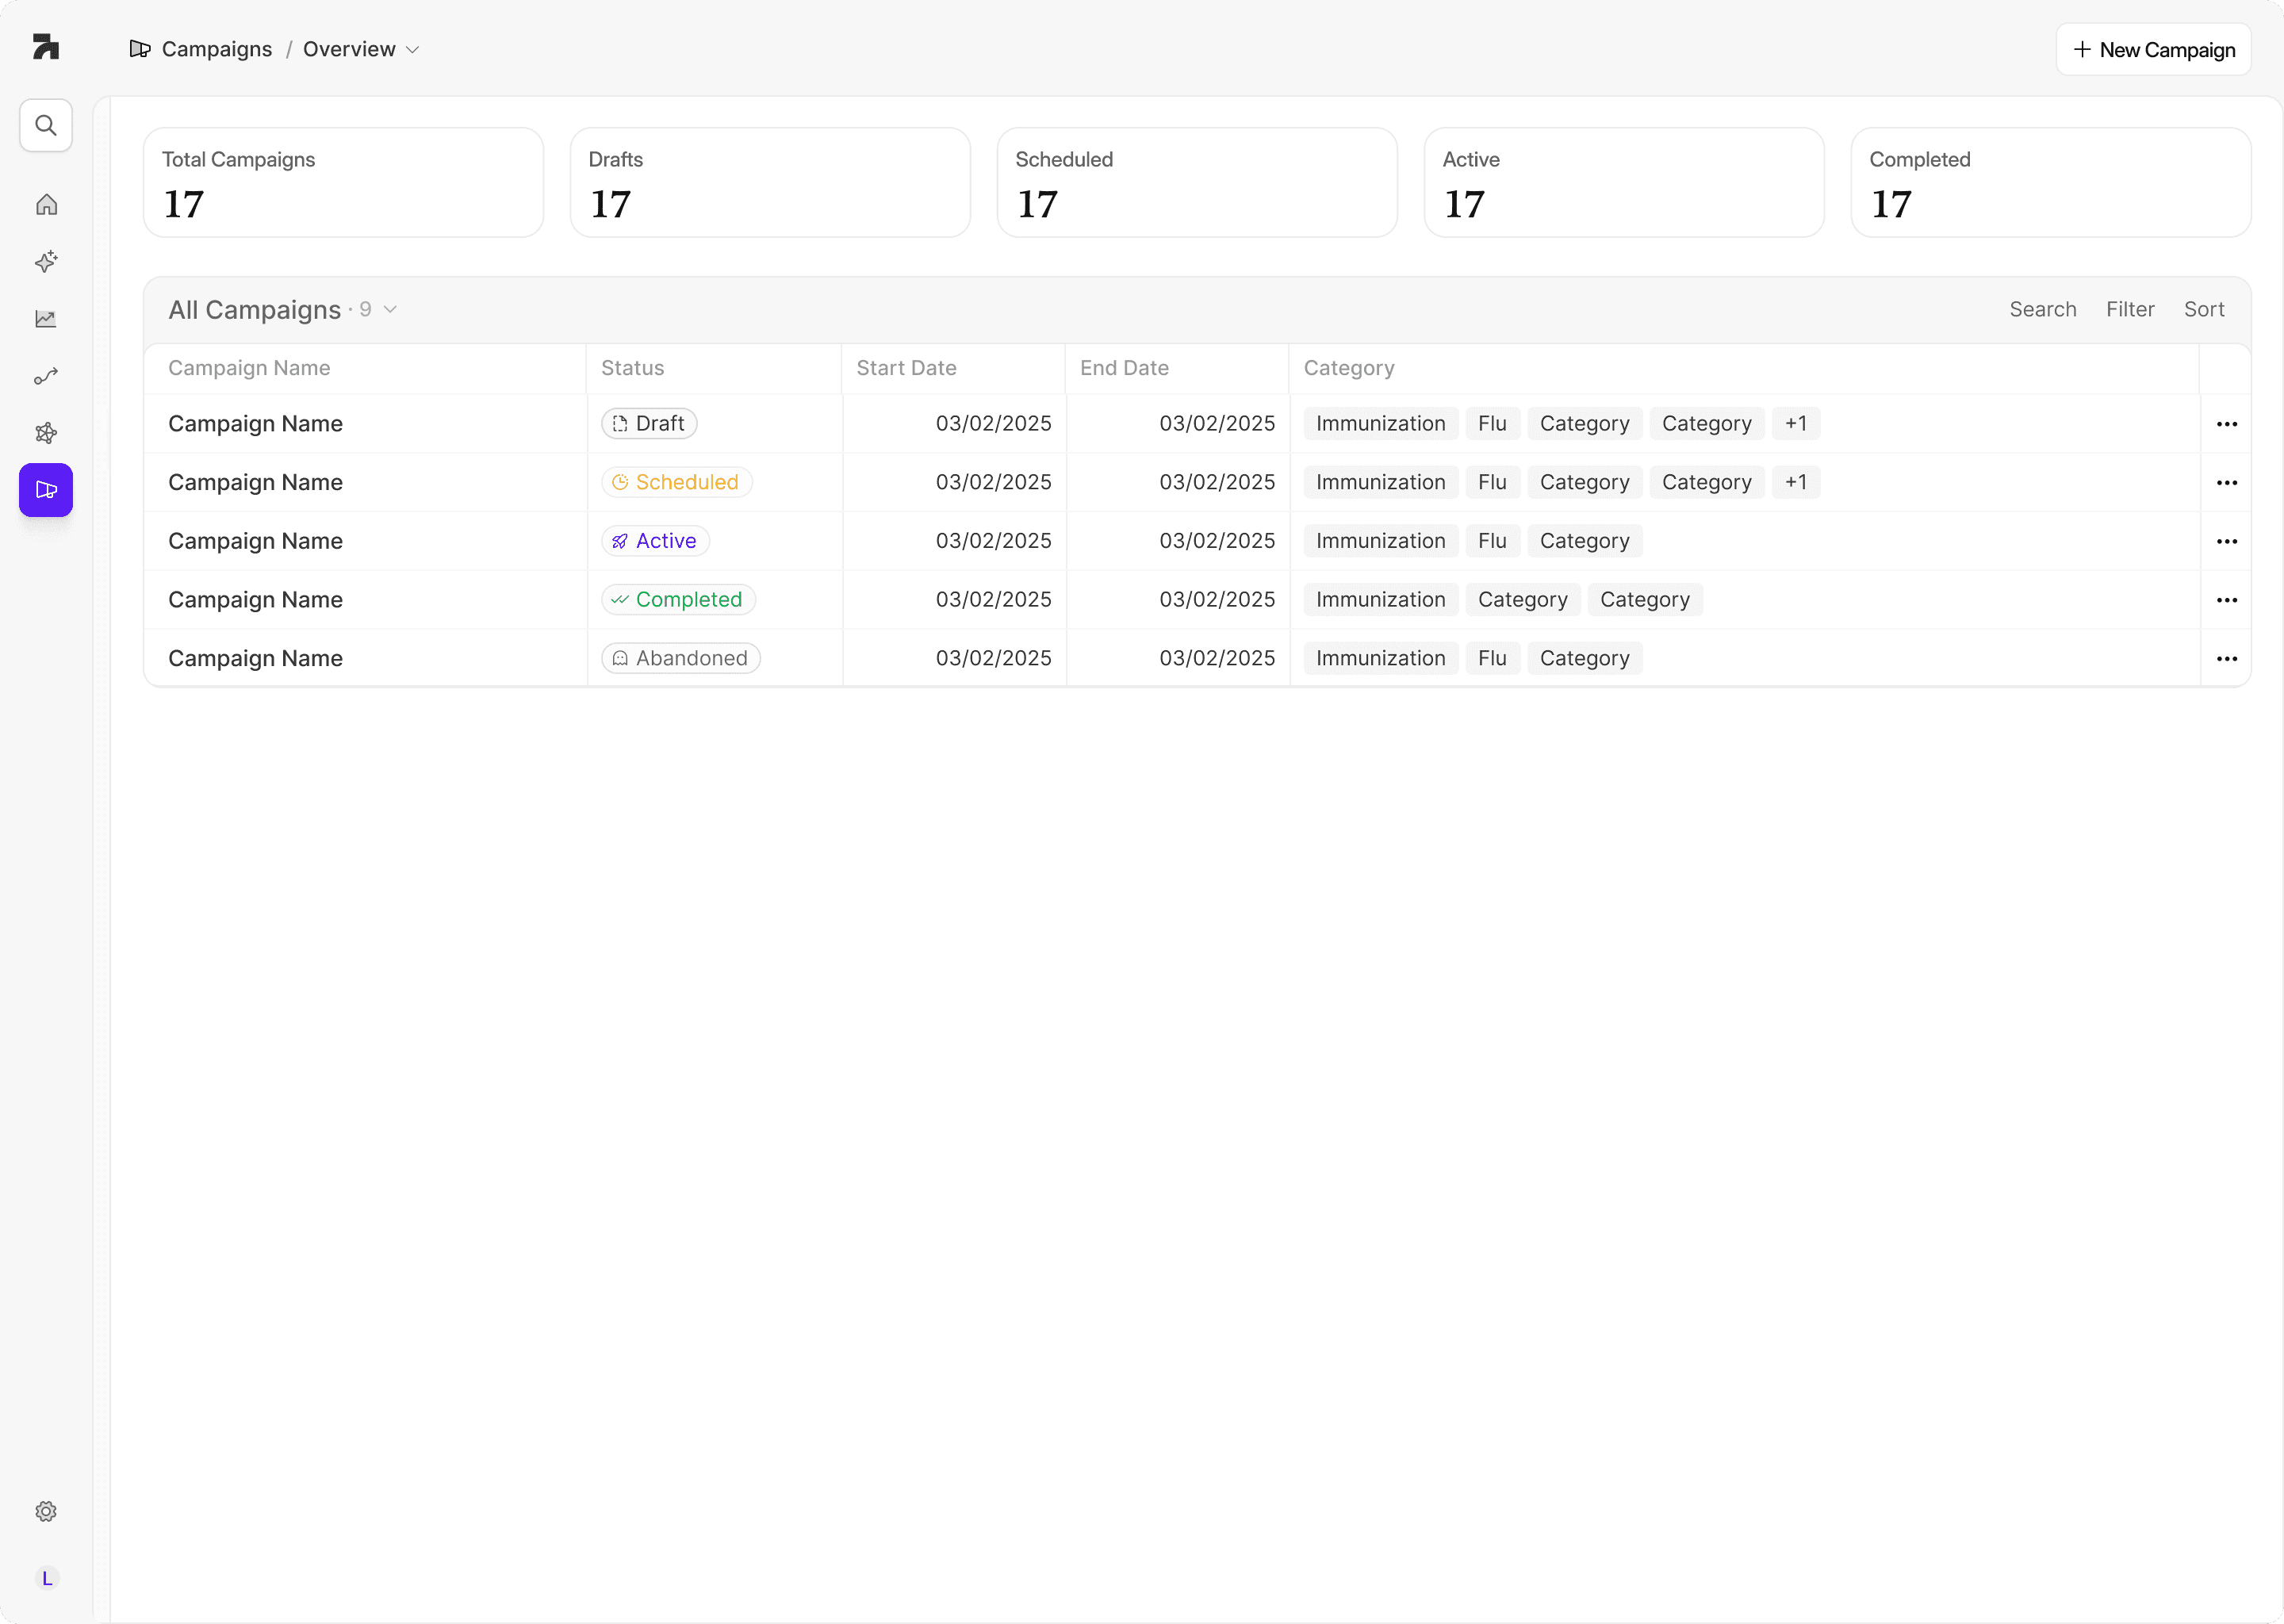Open the Home icon in sidebar
Image resolution: width=2284 pixels, height=1624 pixels.
coord(46,205)
